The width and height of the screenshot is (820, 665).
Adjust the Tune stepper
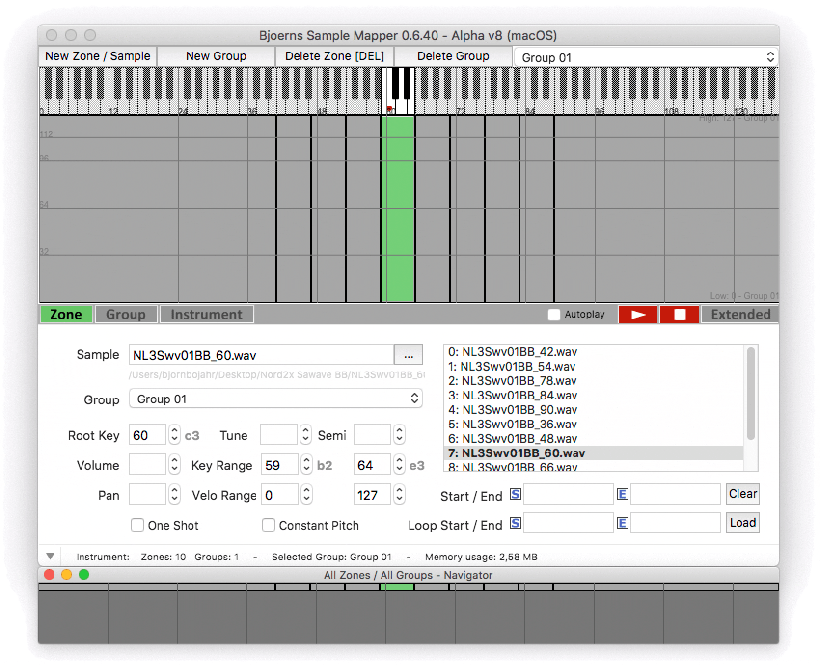tap(306, 435)
